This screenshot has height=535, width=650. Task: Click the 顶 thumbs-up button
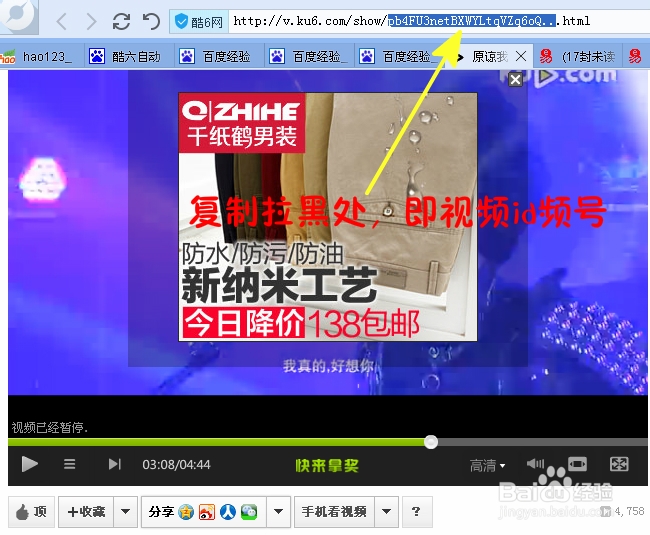click(32, 512)
